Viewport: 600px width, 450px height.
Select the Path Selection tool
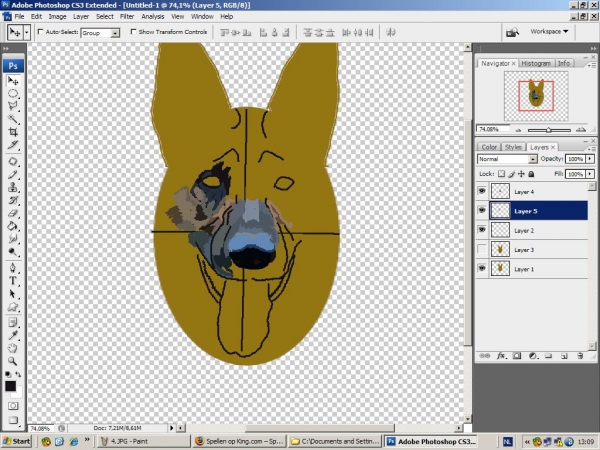point(13,294)
